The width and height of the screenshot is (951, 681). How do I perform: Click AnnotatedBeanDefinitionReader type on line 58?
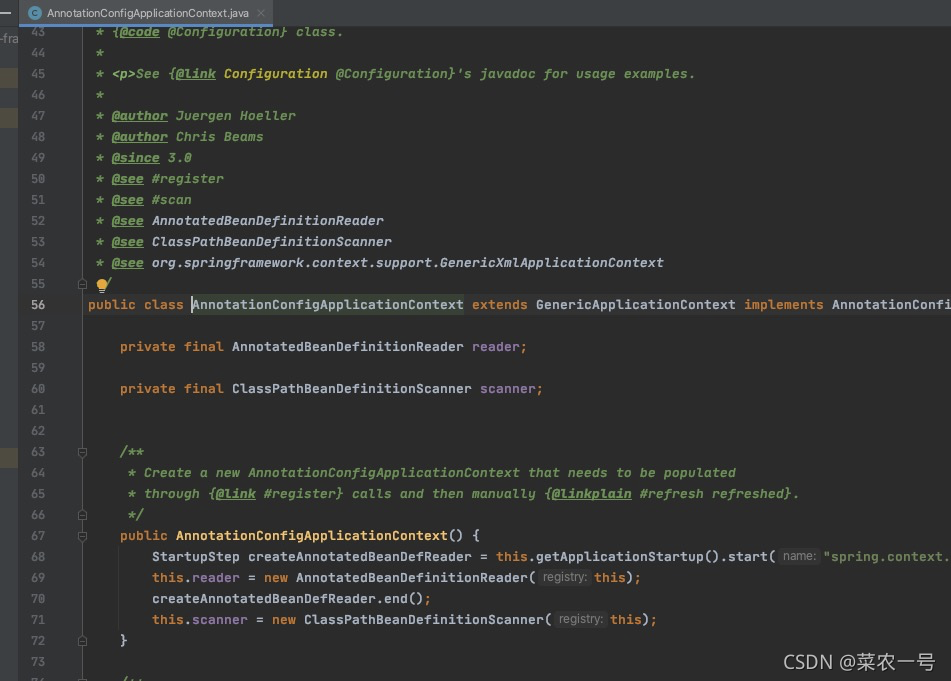coord(348,347)
